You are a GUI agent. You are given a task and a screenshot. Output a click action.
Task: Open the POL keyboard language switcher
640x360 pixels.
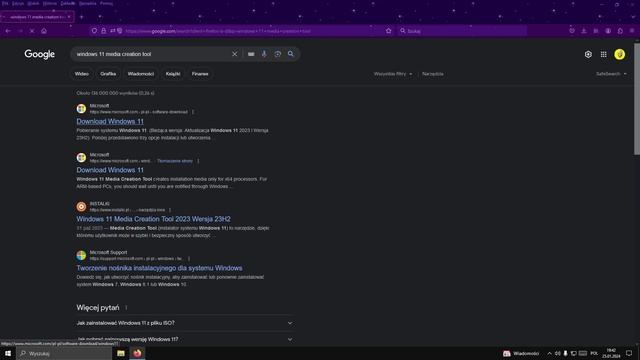pos(594,353)
